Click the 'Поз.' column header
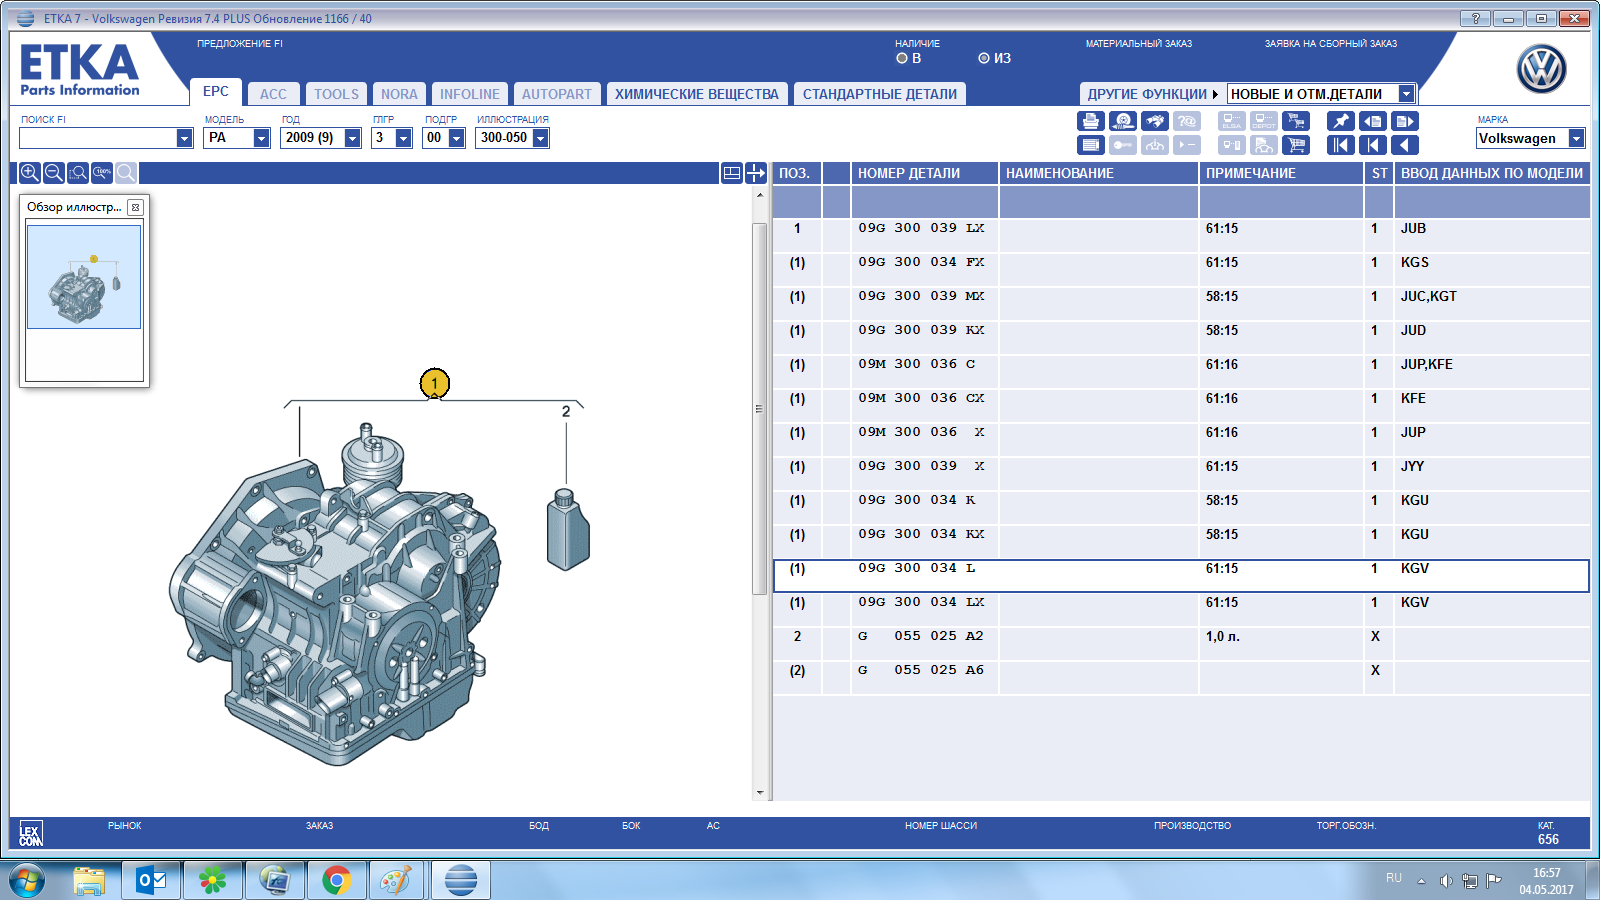The height and width of the screenshot is (900, 1600). tap(797, 173)
